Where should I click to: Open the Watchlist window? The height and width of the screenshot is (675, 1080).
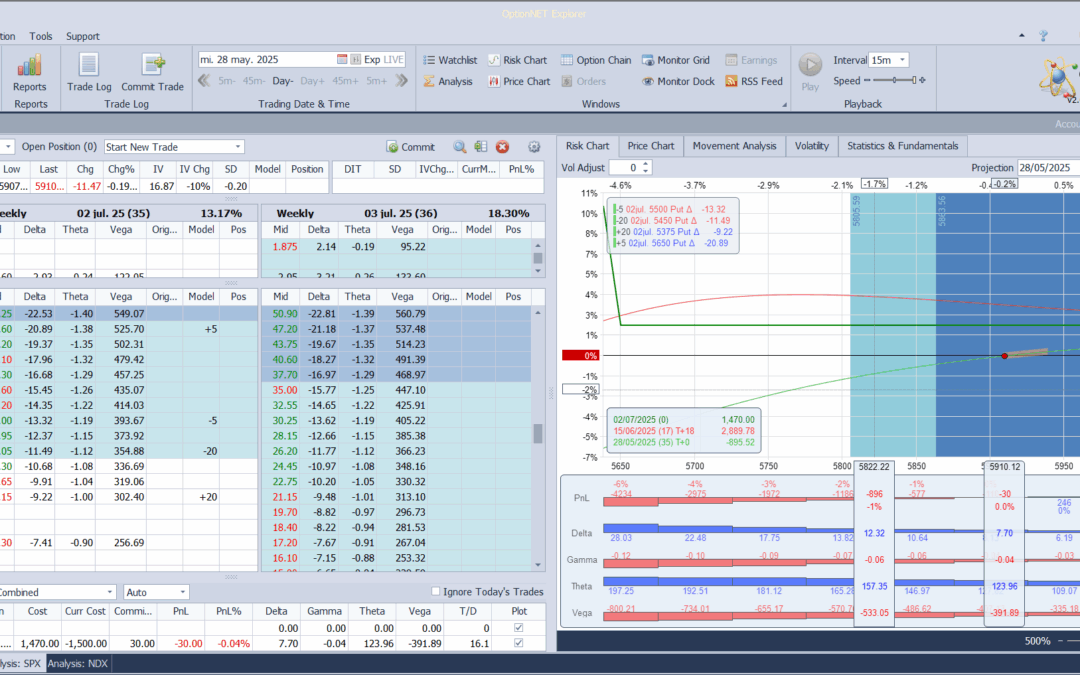coord(449,60)
